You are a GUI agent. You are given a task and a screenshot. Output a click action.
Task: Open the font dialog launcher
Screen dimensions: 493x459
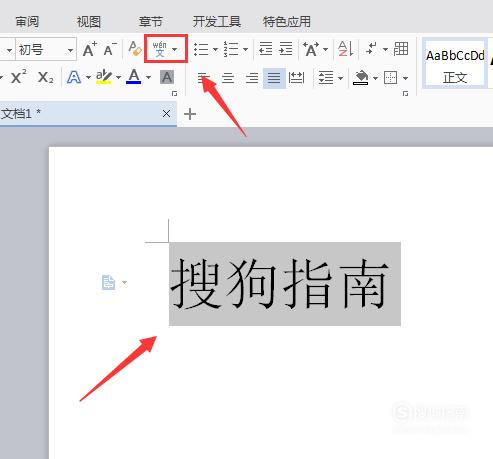coord(174,94)
